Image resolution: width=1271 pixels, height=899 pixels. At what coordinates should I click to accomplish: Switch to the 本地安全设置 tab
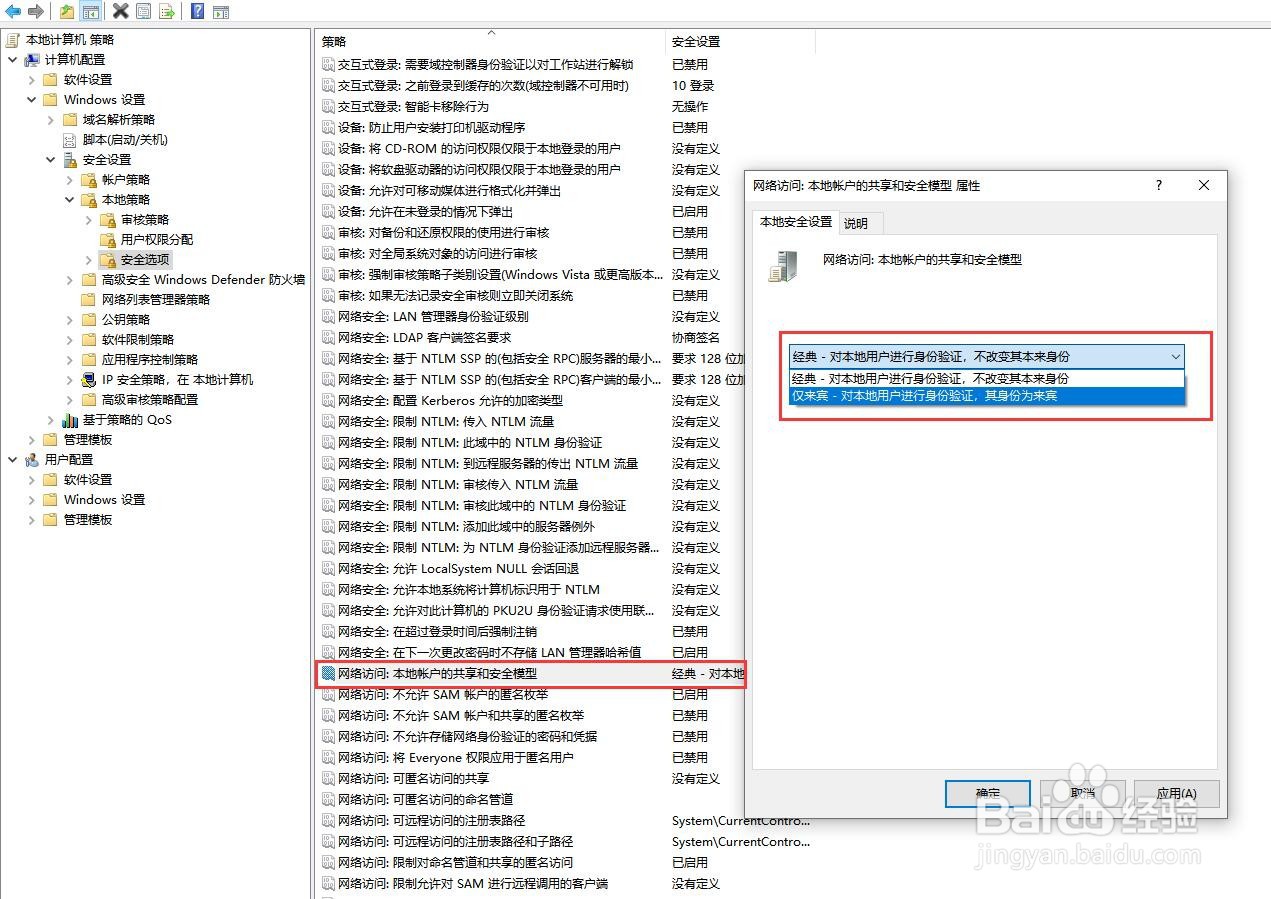pos(795,222)
